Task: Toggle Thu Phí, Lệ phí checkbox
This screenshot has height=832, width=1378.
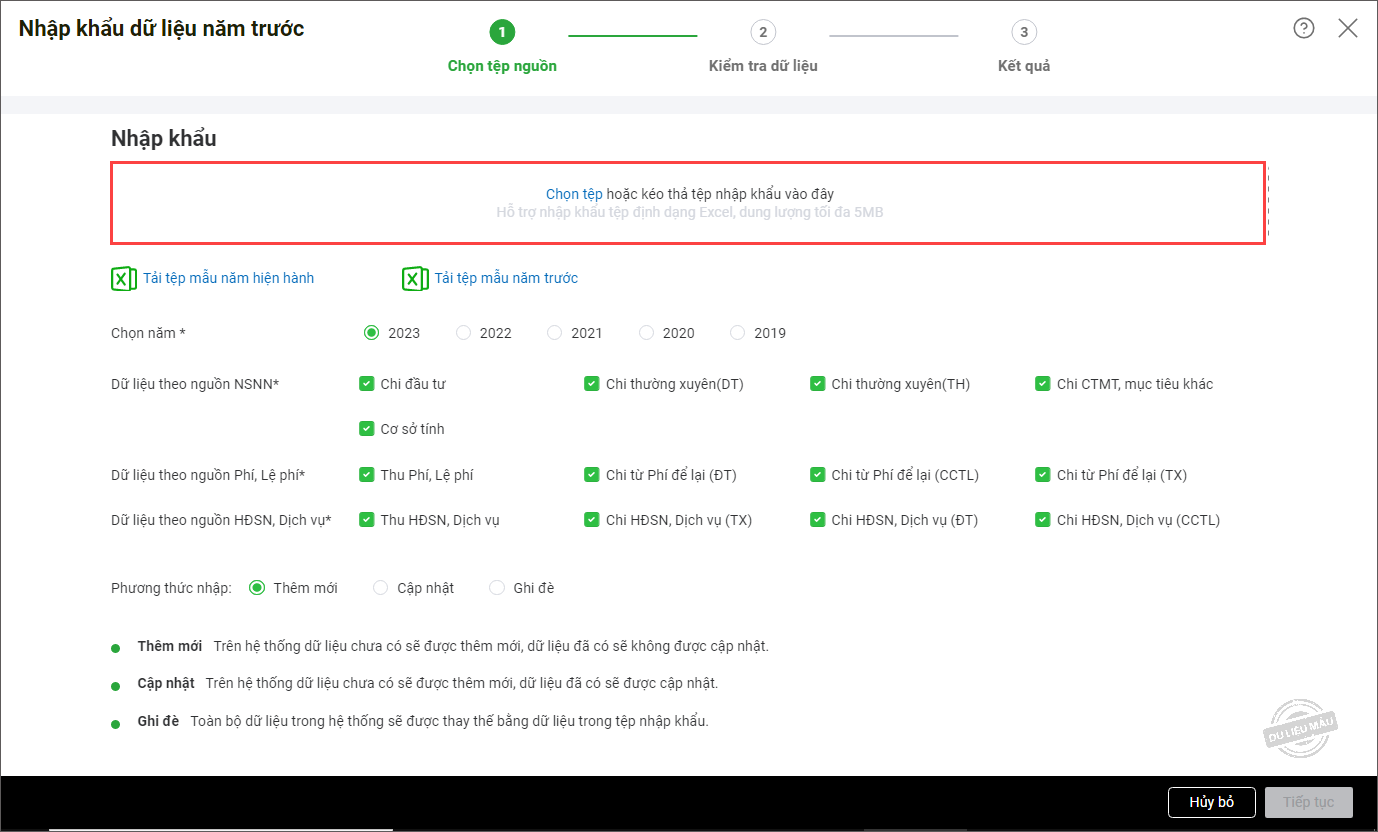Action: (366, 475)
